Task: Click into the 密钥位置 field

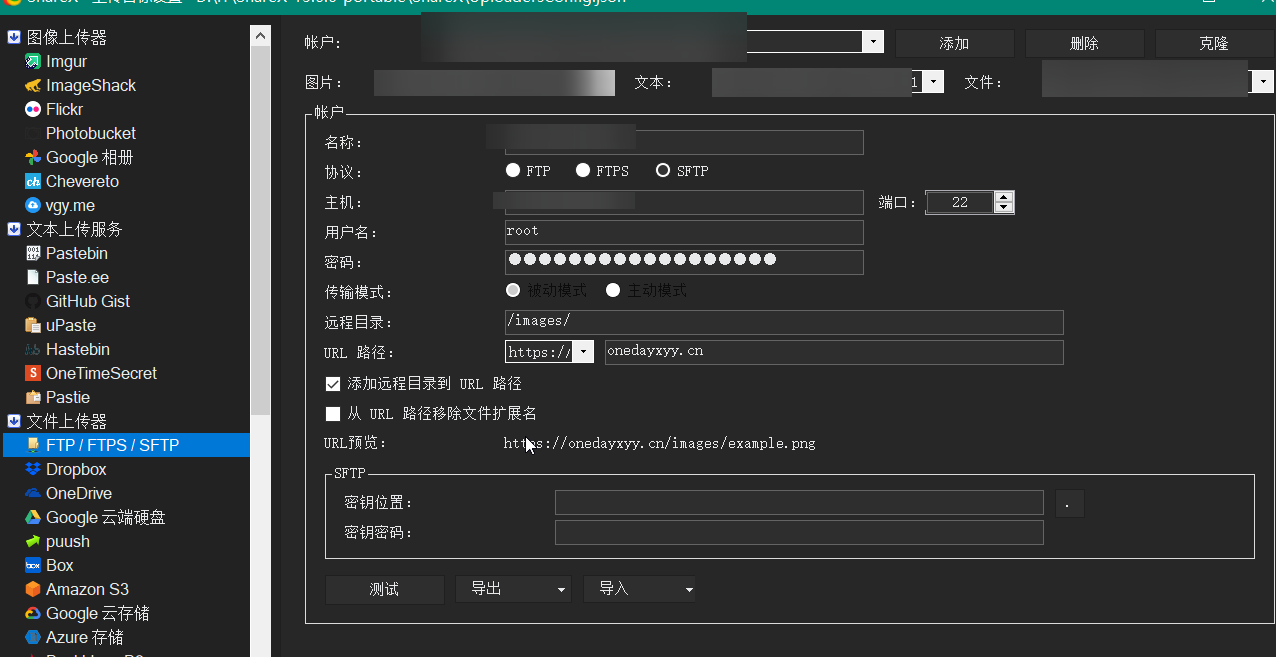Action: click(x=799, y=503)
